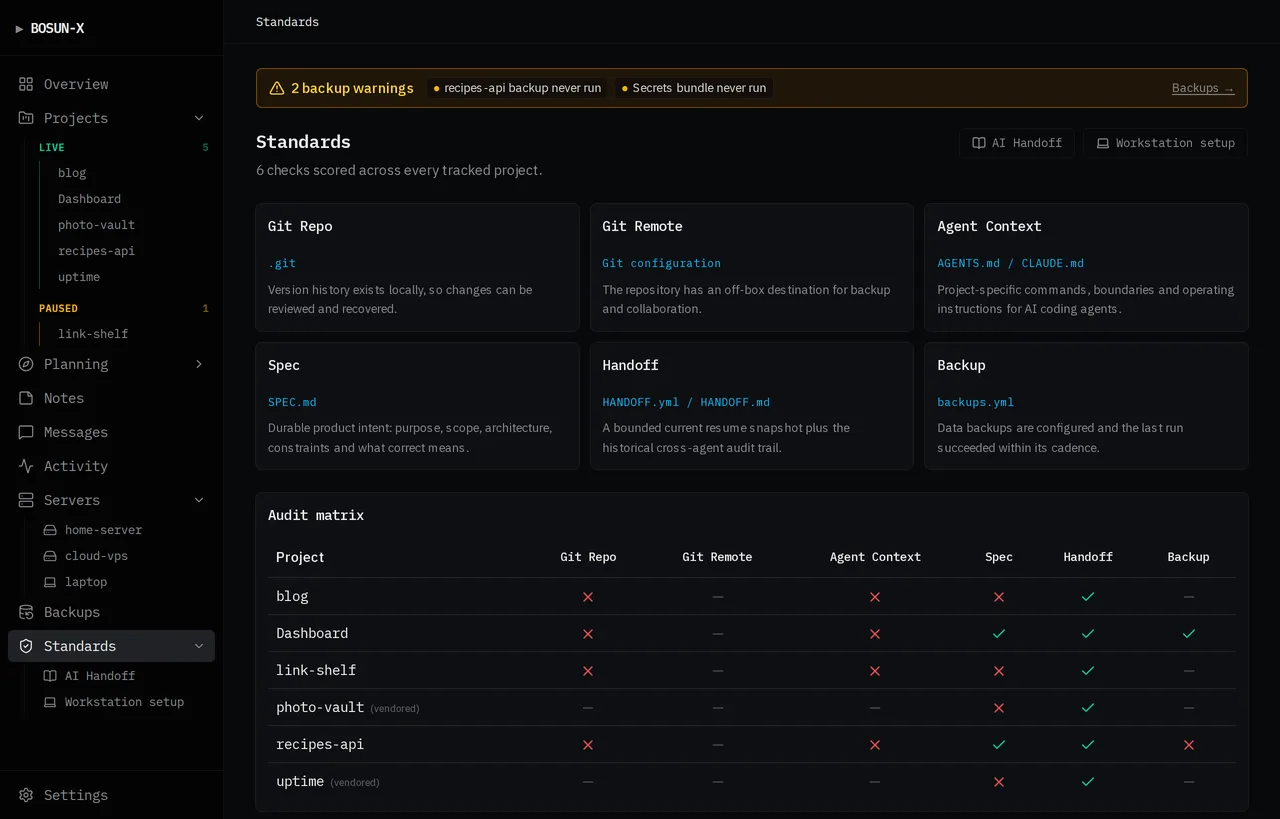Click the Planning compass icon
Screen dimensions: 1280x819
coord(26,364)
